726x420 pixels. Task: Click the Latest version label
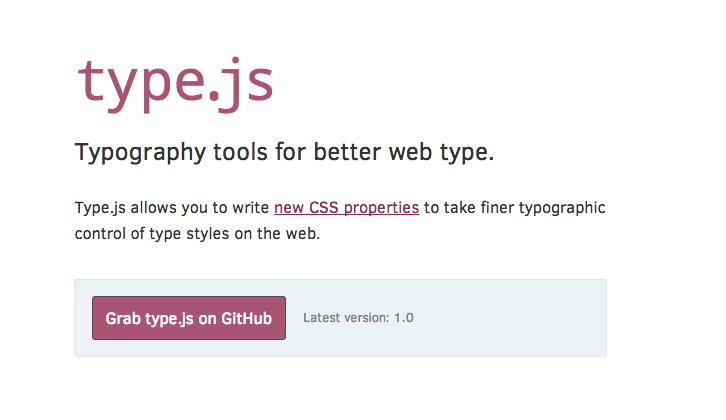(346, 318)
